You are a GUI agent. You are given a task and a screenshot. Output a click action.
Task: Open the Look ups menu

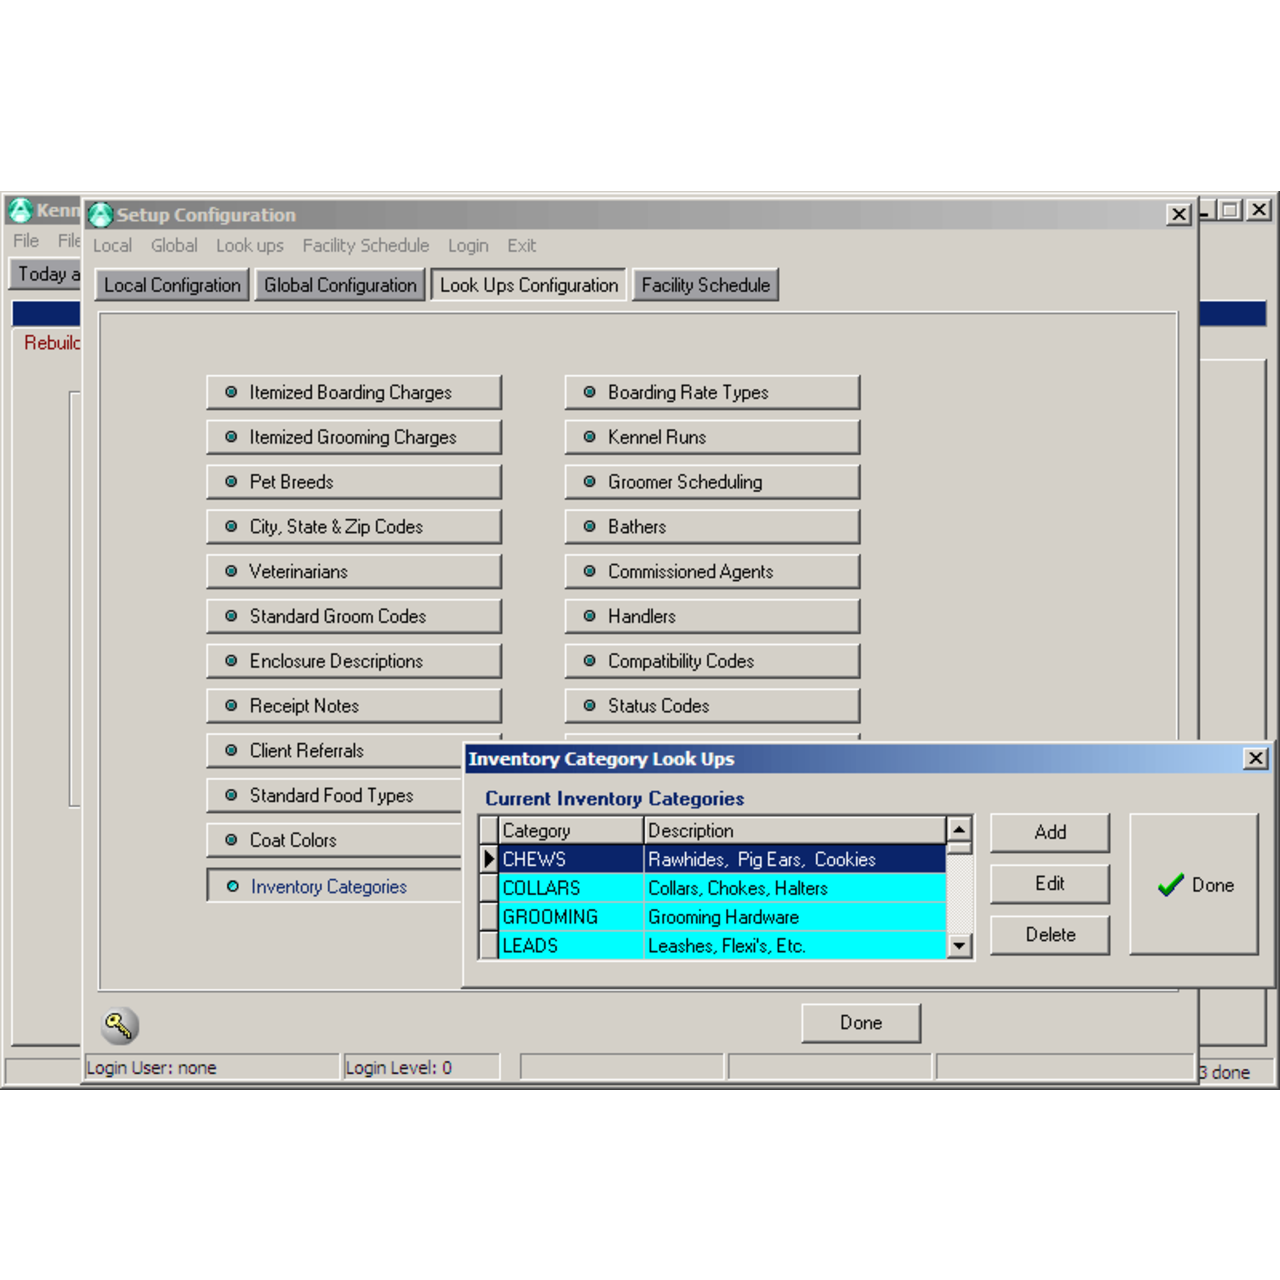pos(249,246)
